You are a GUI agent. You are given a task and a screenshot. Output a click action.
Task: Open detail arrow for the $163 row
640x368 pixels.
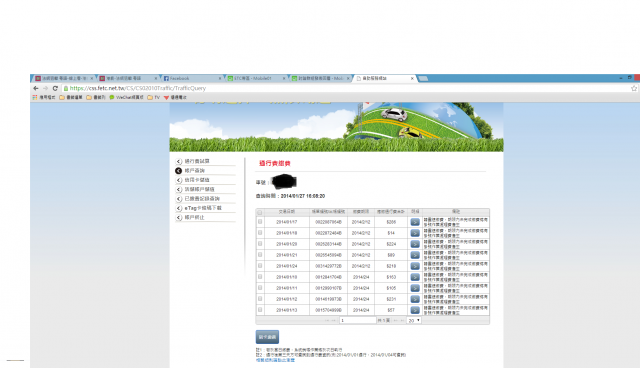(x=415, y=277)
